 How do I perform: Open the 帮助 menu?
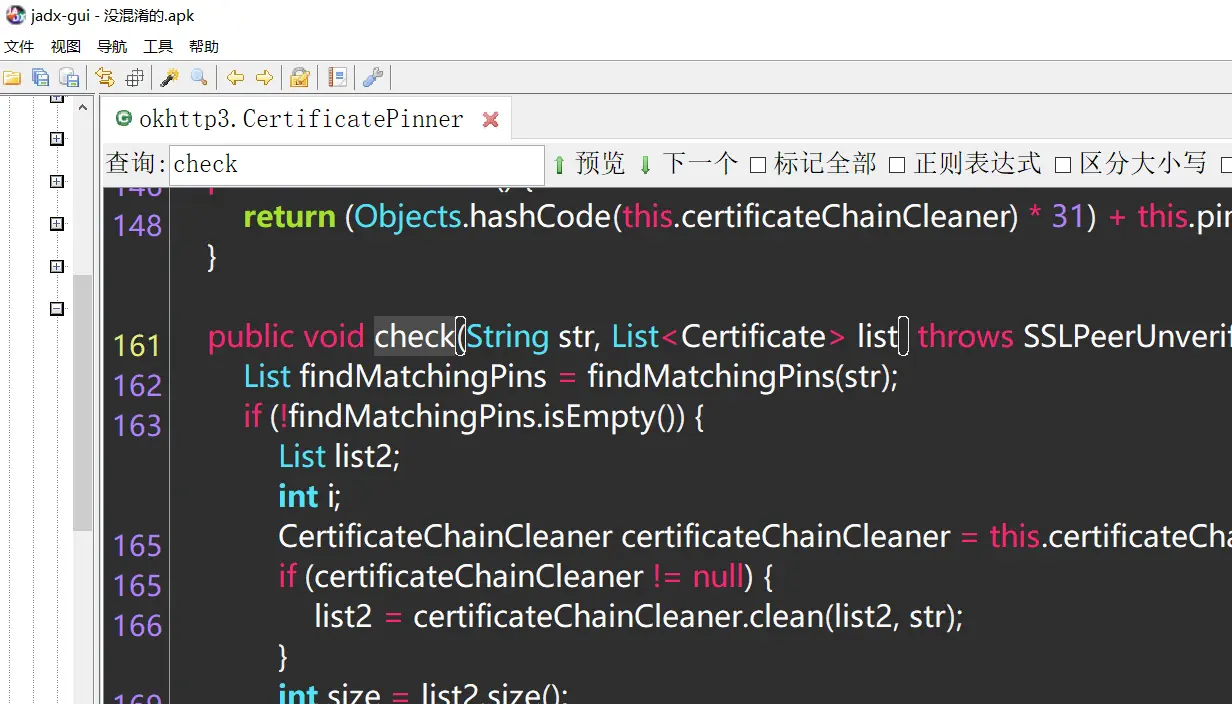204,46
